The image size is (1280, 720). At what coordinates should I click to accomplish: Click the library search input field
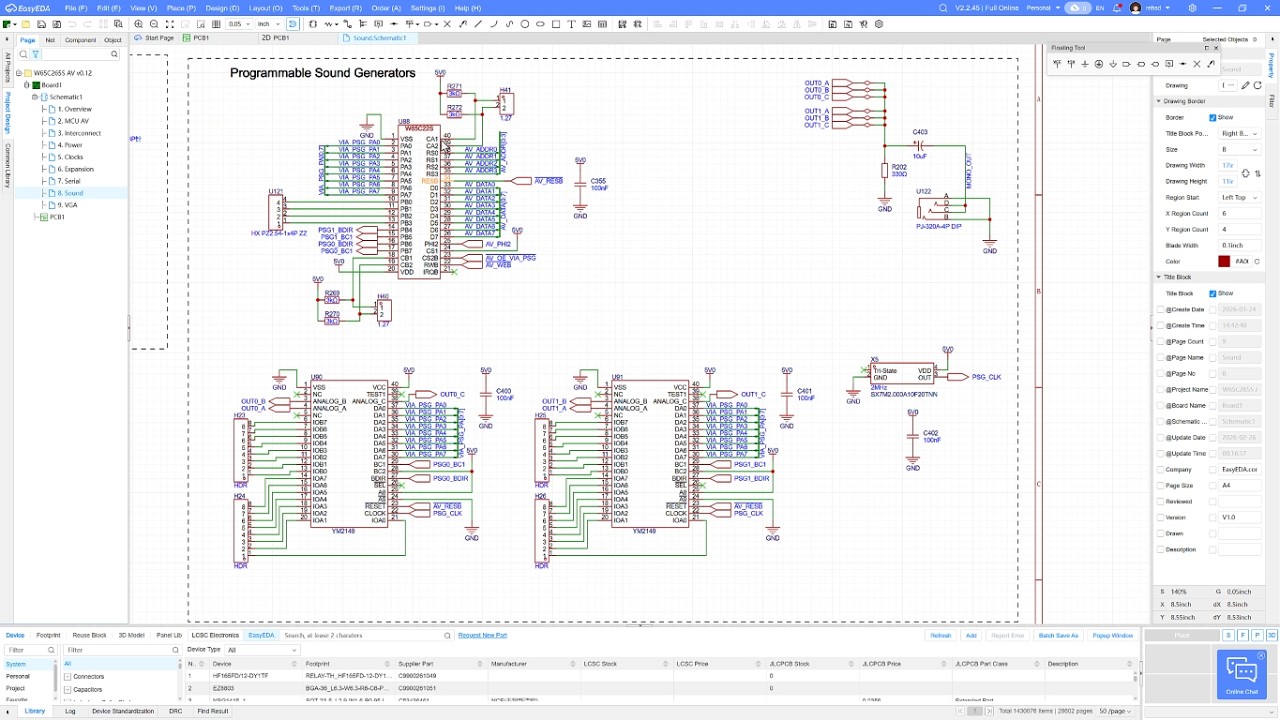(360, 635)
